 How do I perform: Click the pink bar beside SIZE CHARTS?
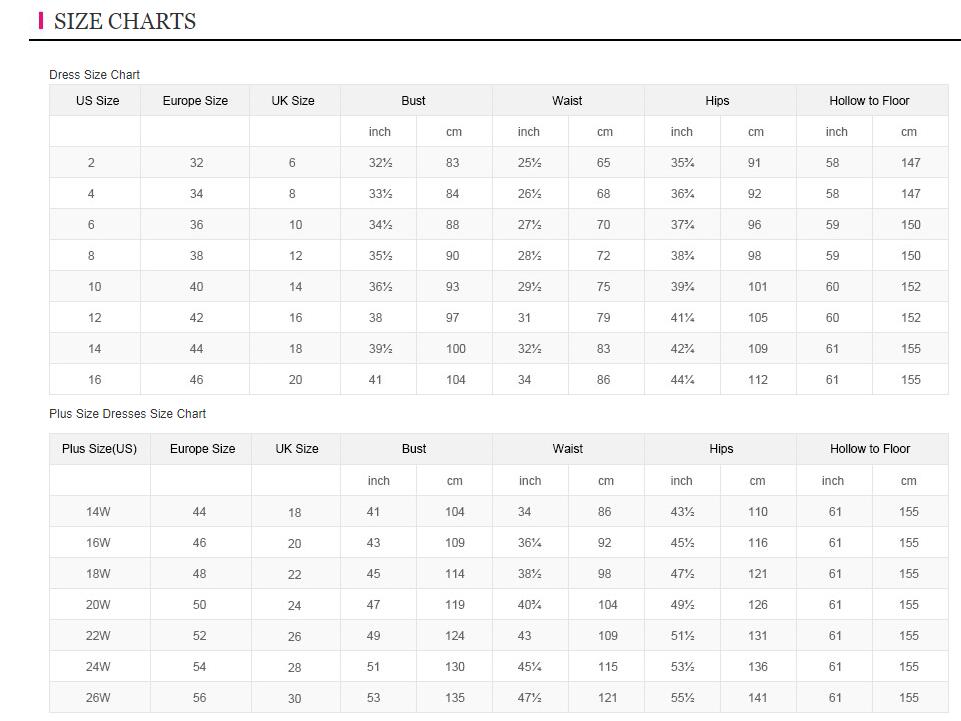click(x=41, y=20)
